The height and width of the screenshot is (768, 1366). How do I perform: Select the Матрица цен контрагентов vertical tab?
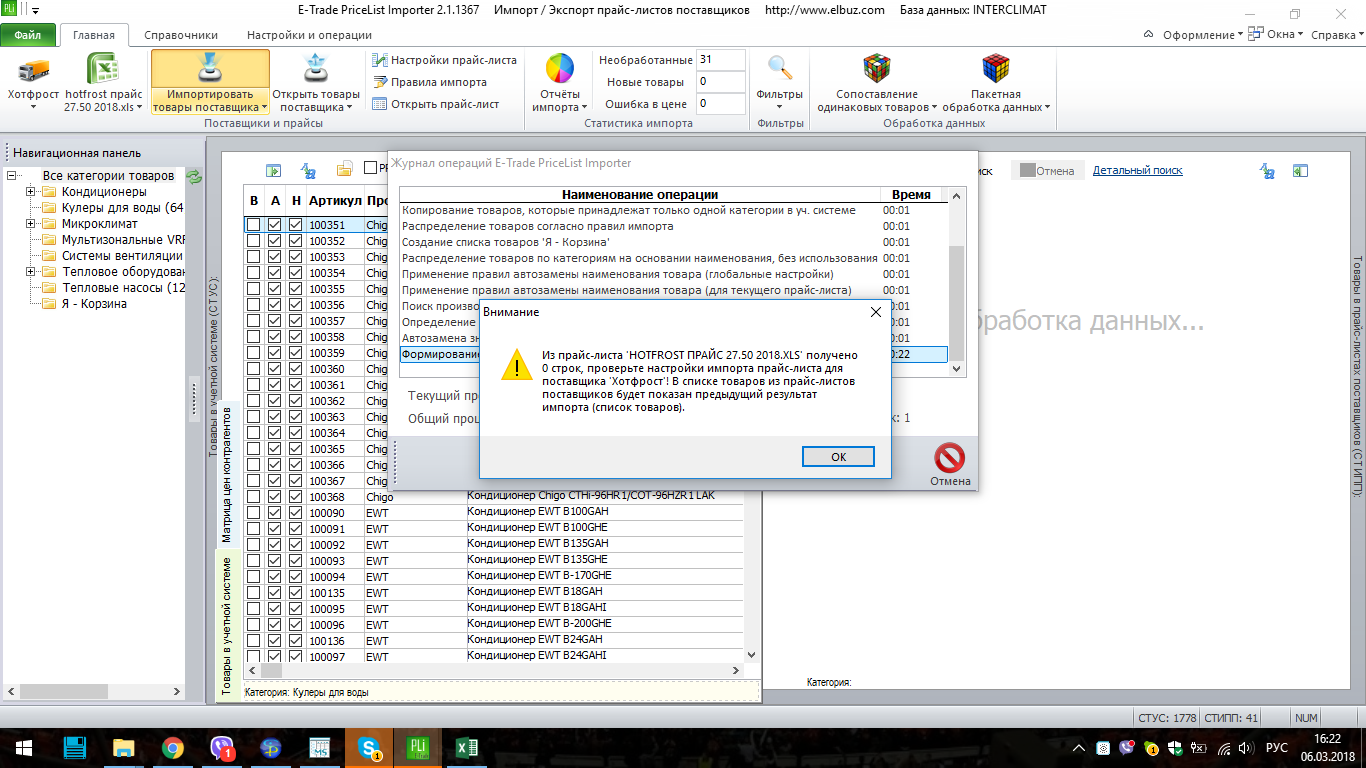pos(228,474)
